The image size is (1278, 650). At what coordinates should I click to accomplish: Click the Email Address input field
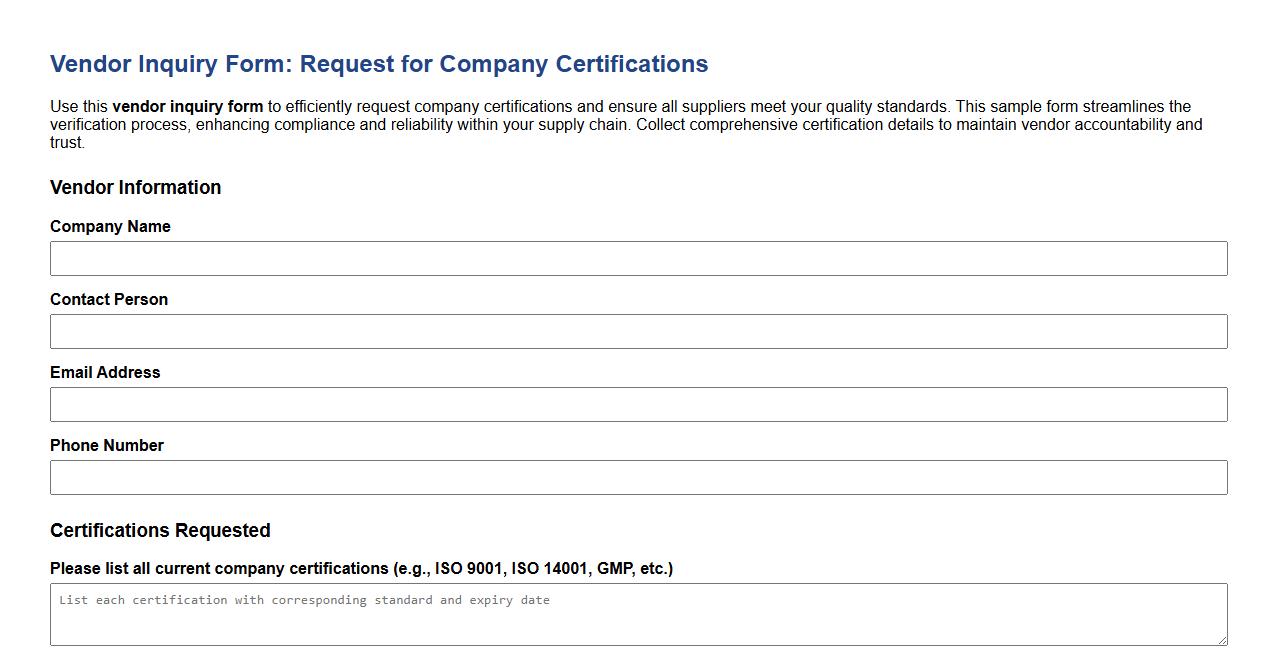click(638, 404)
